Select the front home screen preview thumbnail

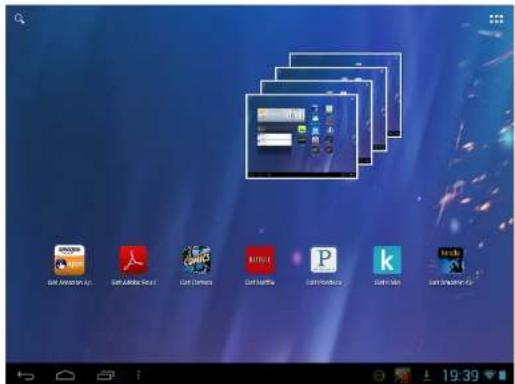[x=302, y=137]
